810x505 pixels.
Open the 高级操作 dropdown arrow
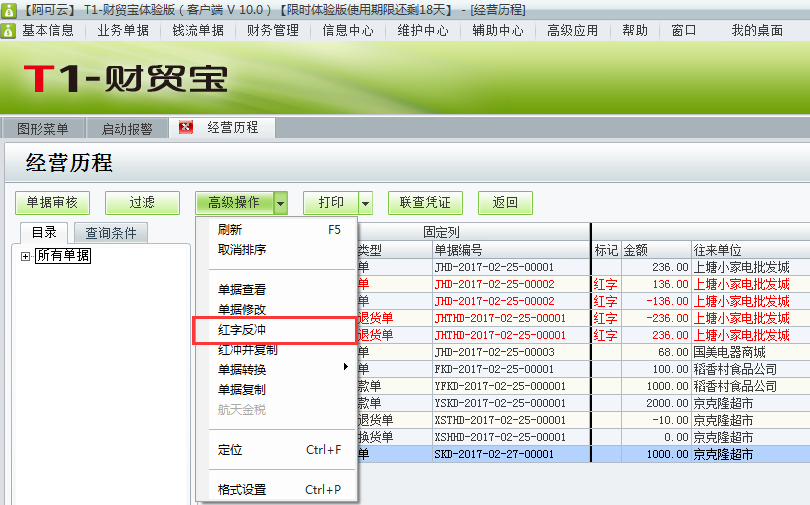280,203
